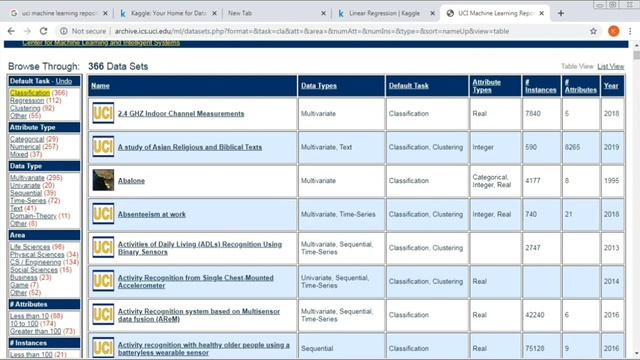Open the UCI logo for the Absenteeism at work row
The image size is (640, 360).
103,213
